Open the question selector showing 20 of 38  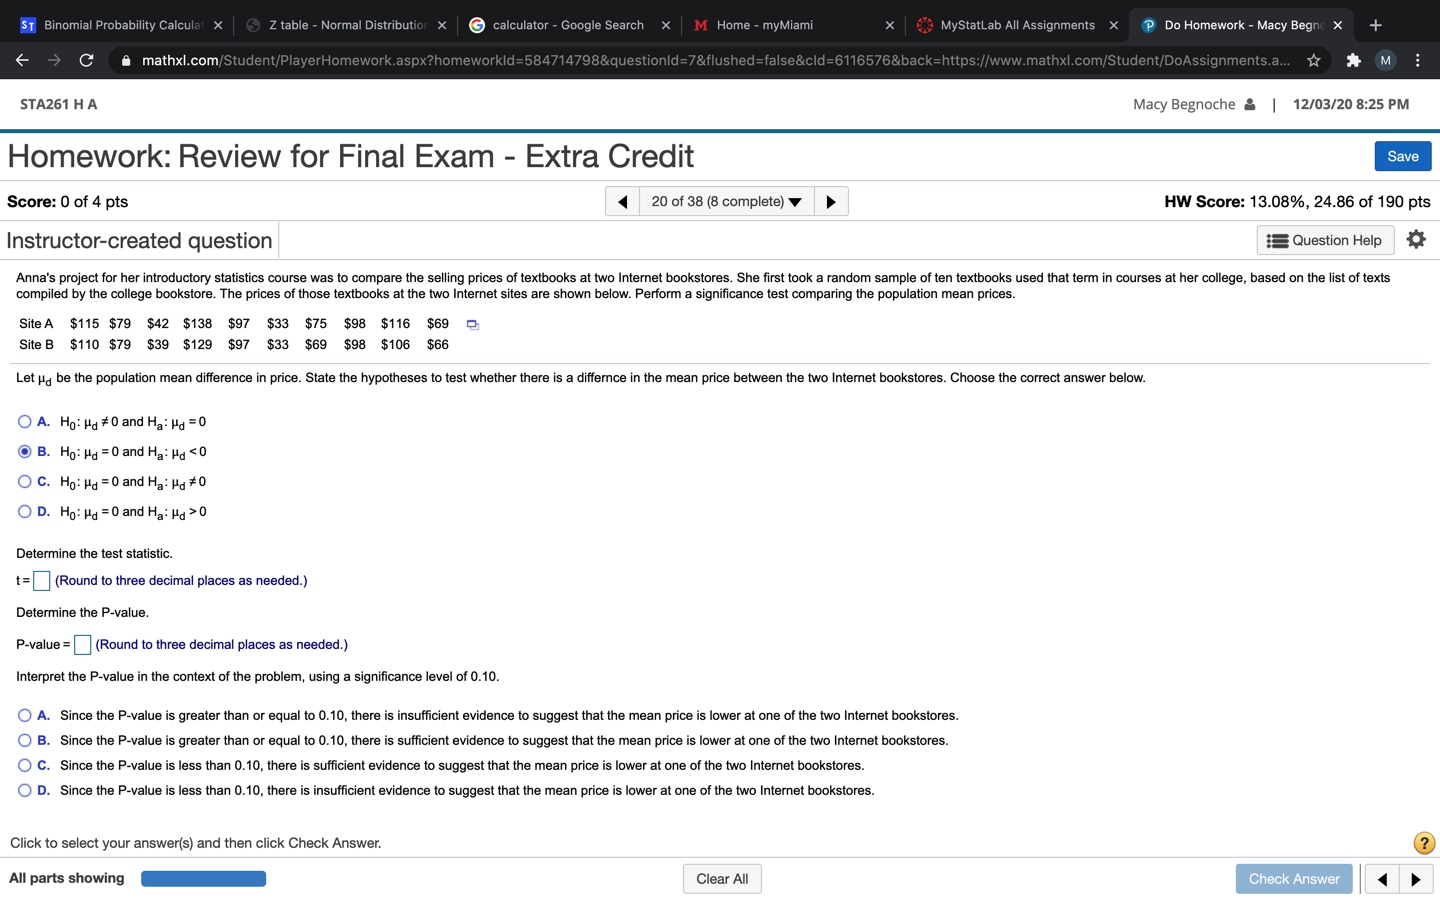tap(726, 201)
